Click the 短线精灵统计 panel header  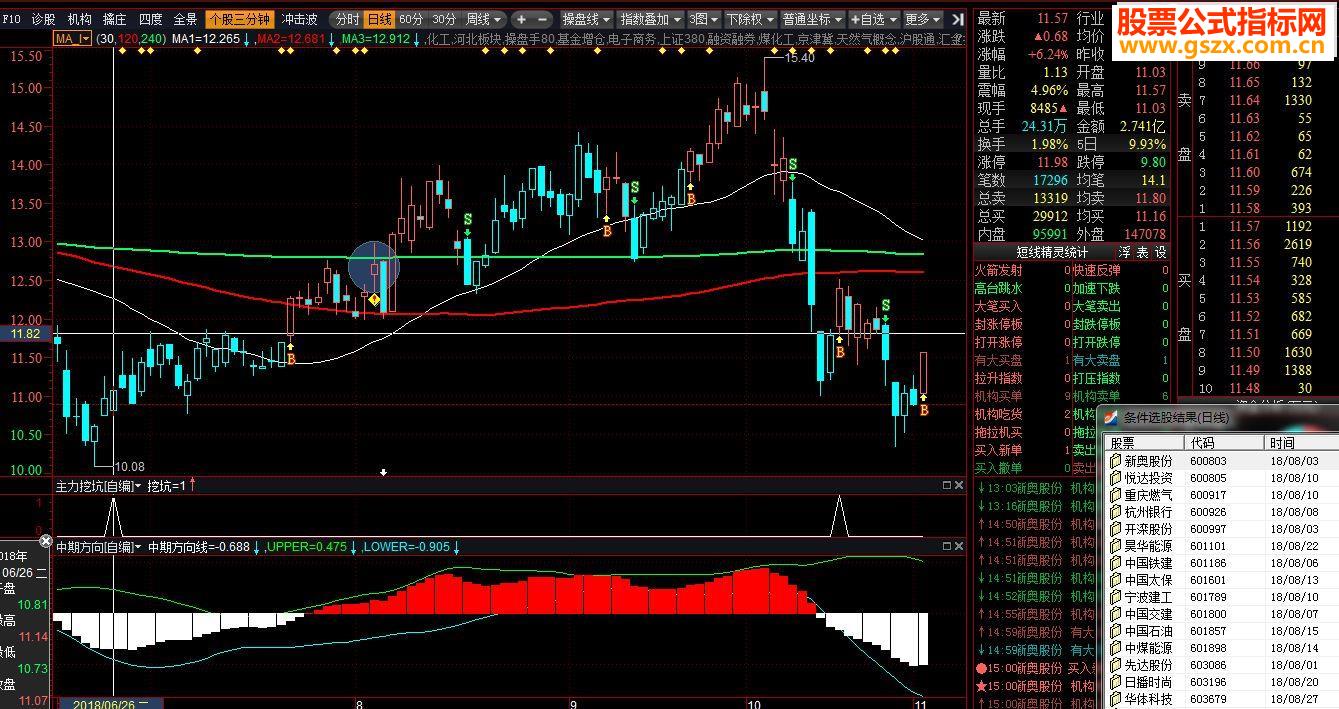[1051, 252]
